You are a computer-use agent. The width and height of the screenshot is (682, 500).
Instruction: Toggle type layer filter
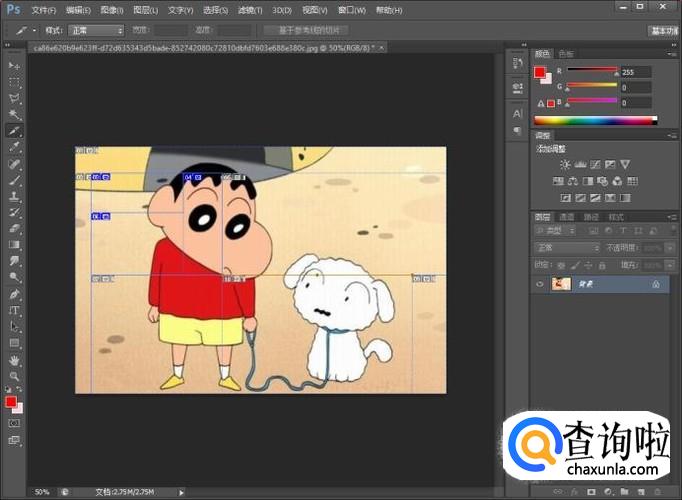pos(623,231)
